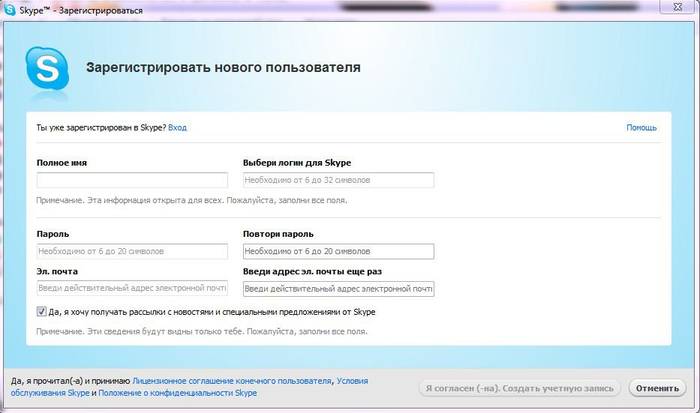Open the 'Помощь' help link
This screenshot has height=413, width=700.
pos(641,128)
